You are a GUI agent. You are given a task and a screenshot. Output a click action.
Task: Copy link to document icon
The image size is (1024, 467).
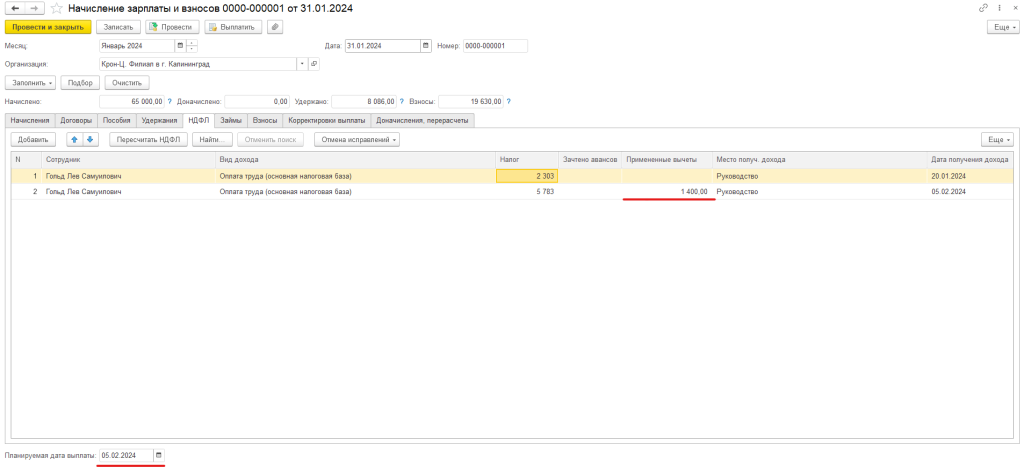coord(983,8)
